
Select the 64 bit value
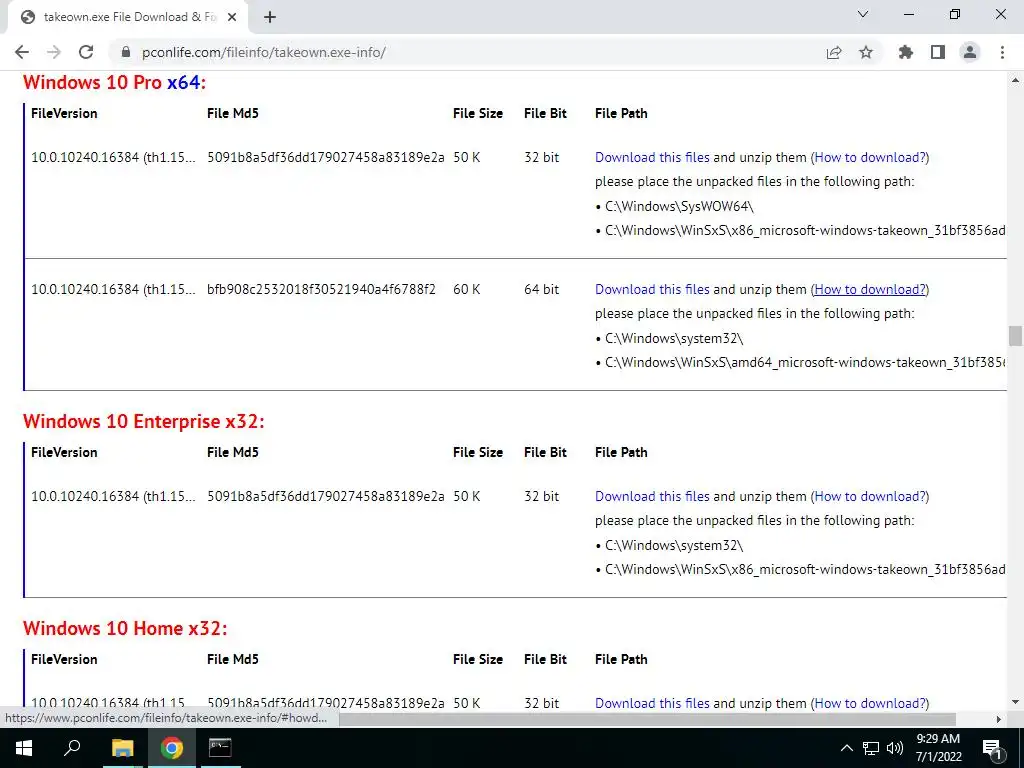(541, 289)
